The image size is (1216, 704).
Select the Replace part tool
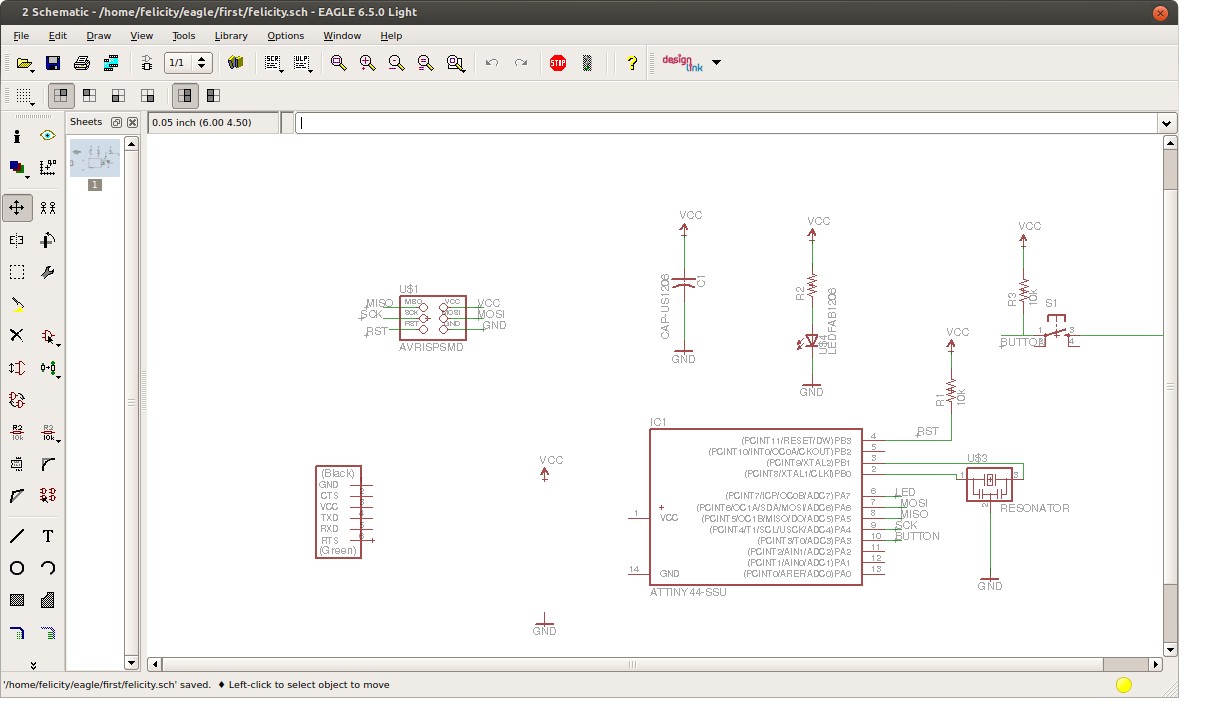coord(47,368)
